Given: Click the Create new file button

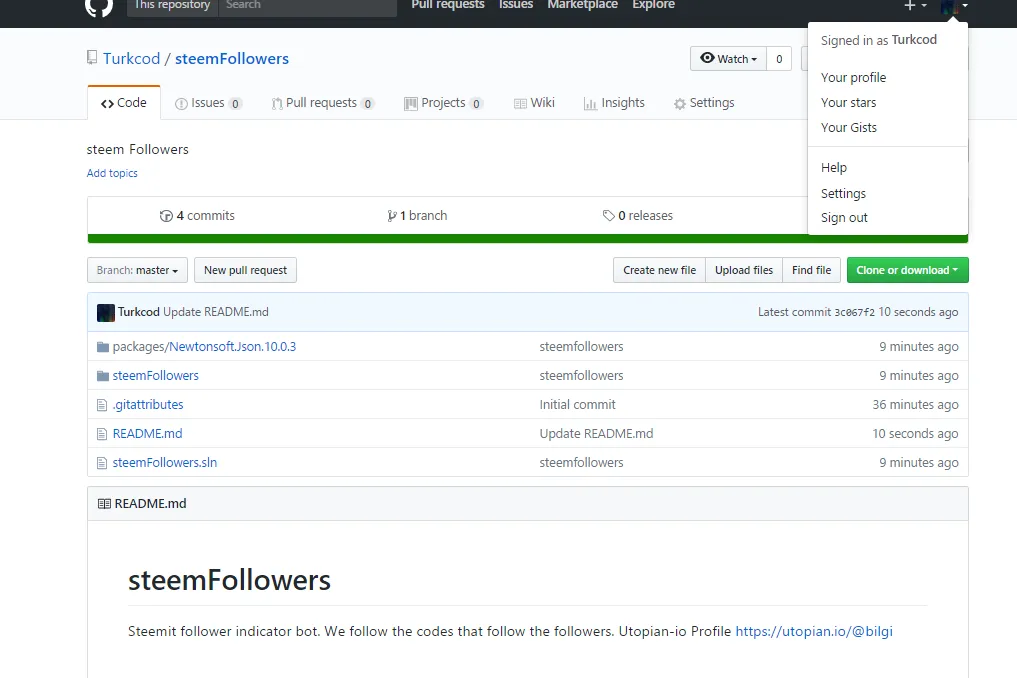Looking at the screenshot, I should [x=660, y=271].
